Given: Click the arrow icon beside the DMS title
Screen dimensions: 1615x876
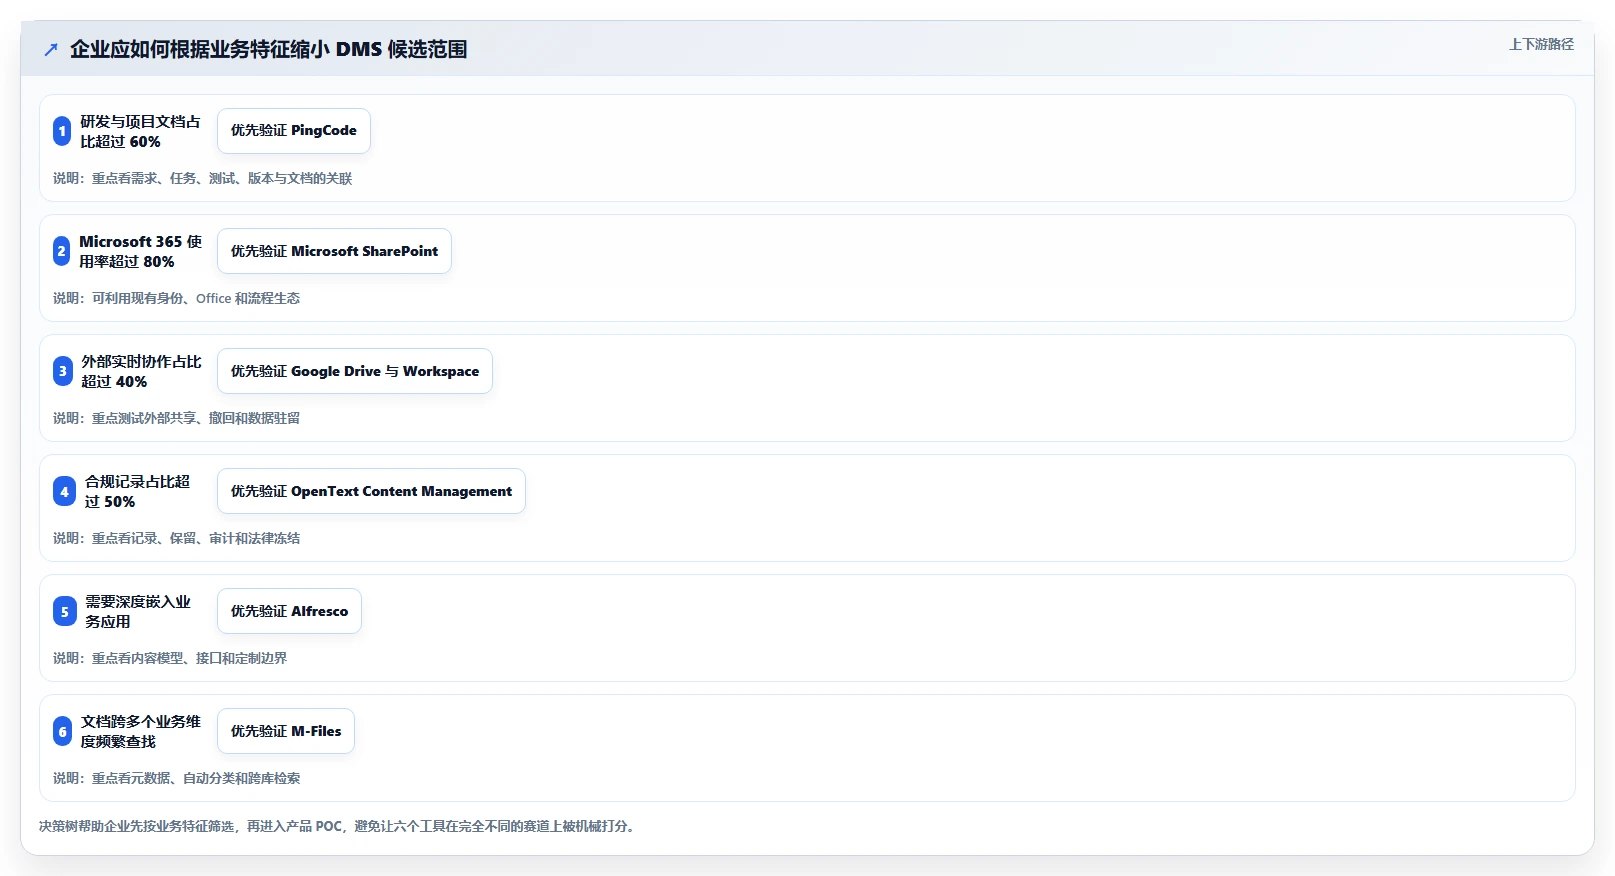Looking at the screenshot, I should 51,49.
